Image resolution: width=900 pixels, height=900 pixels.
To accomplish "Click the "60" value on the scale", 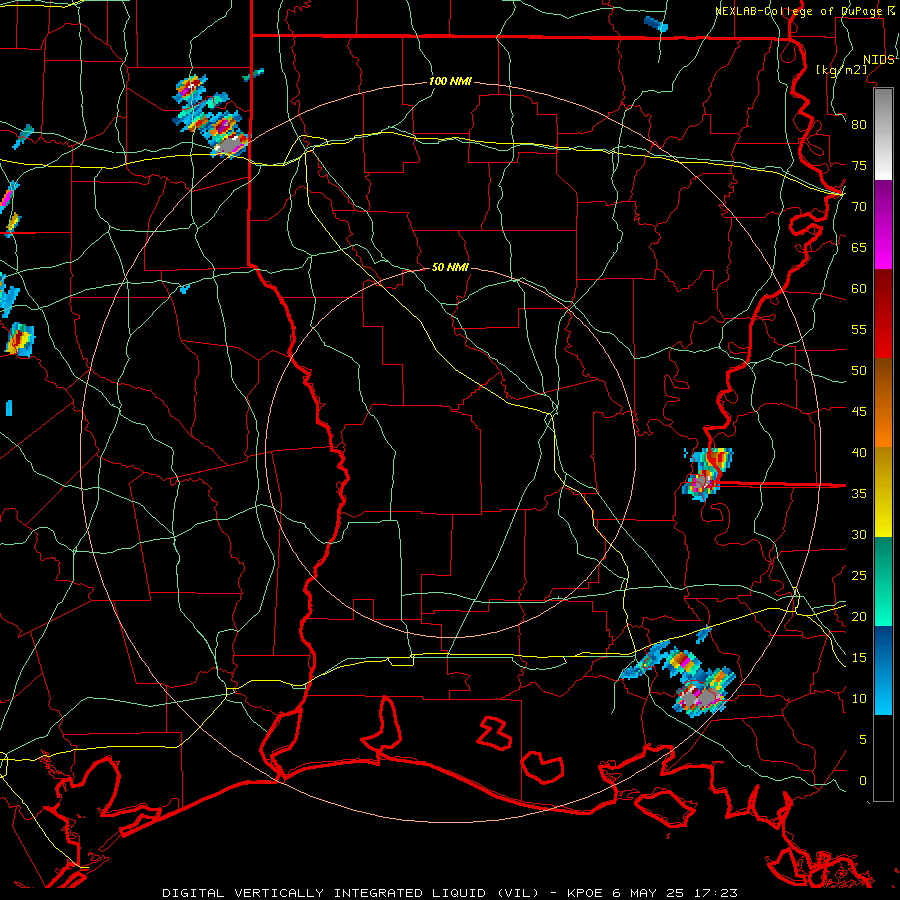I will [859, 288].
